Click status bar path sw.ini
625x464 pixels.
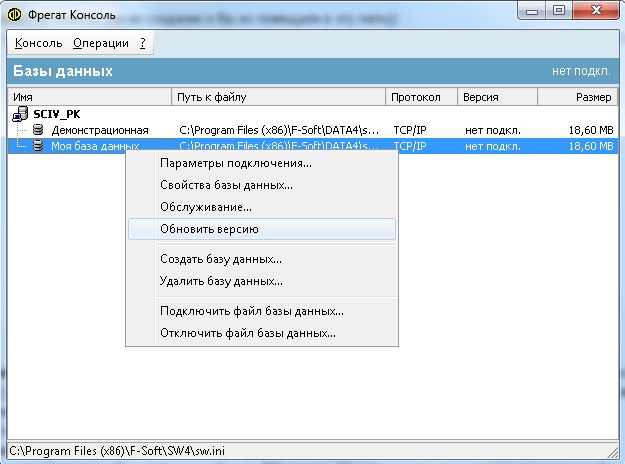tap(117, 451)
